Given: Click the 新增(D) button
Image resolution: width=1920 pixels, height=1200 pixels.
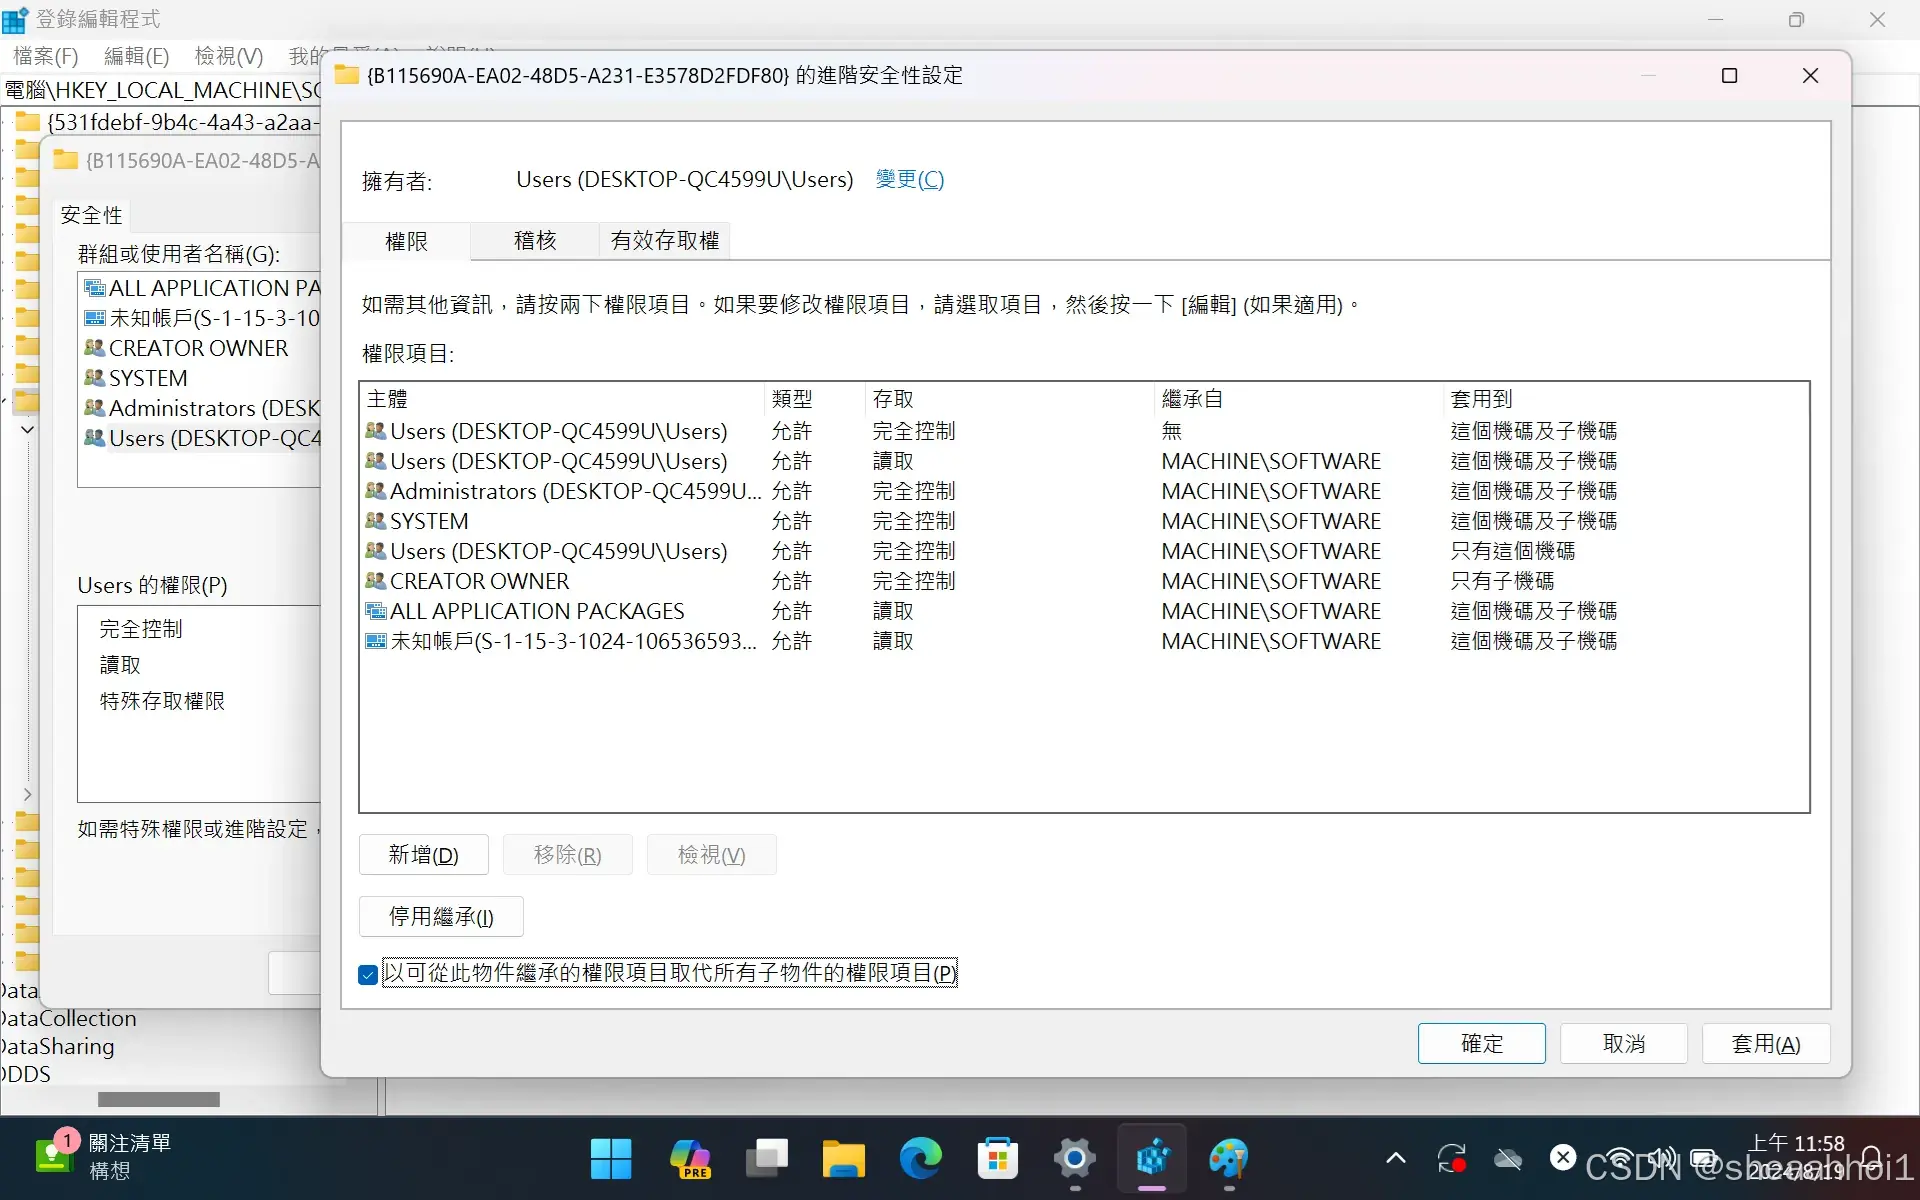Looking at the screenshot, I should click(x=423, y=855).
